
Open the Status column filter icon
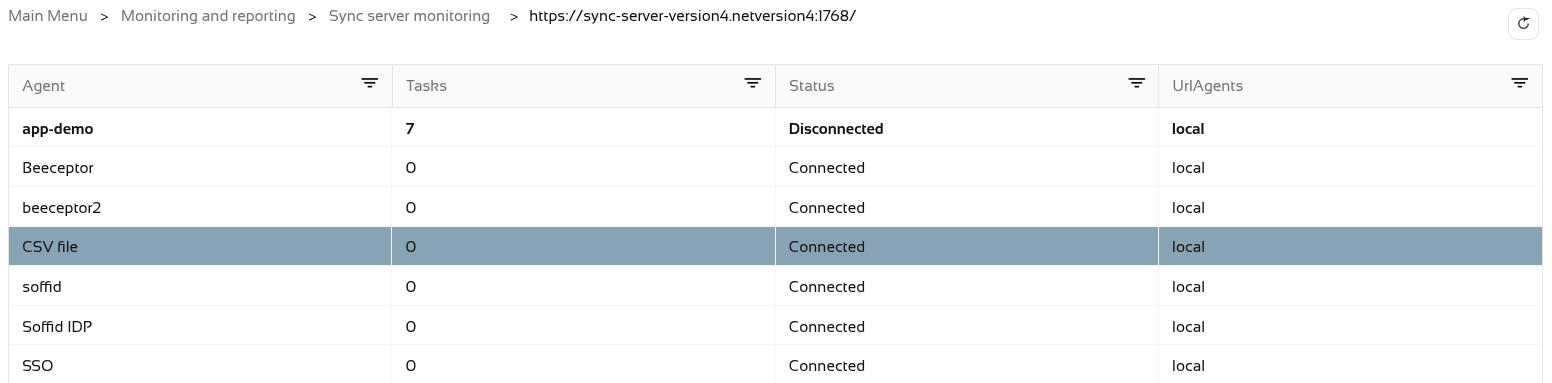(1136, 84)
